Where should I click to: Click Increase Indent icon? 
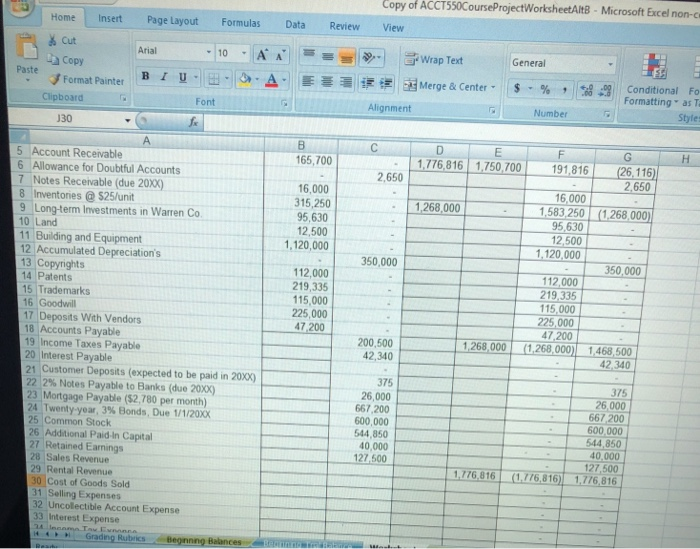pyautogui.click(x=385, y=84)
